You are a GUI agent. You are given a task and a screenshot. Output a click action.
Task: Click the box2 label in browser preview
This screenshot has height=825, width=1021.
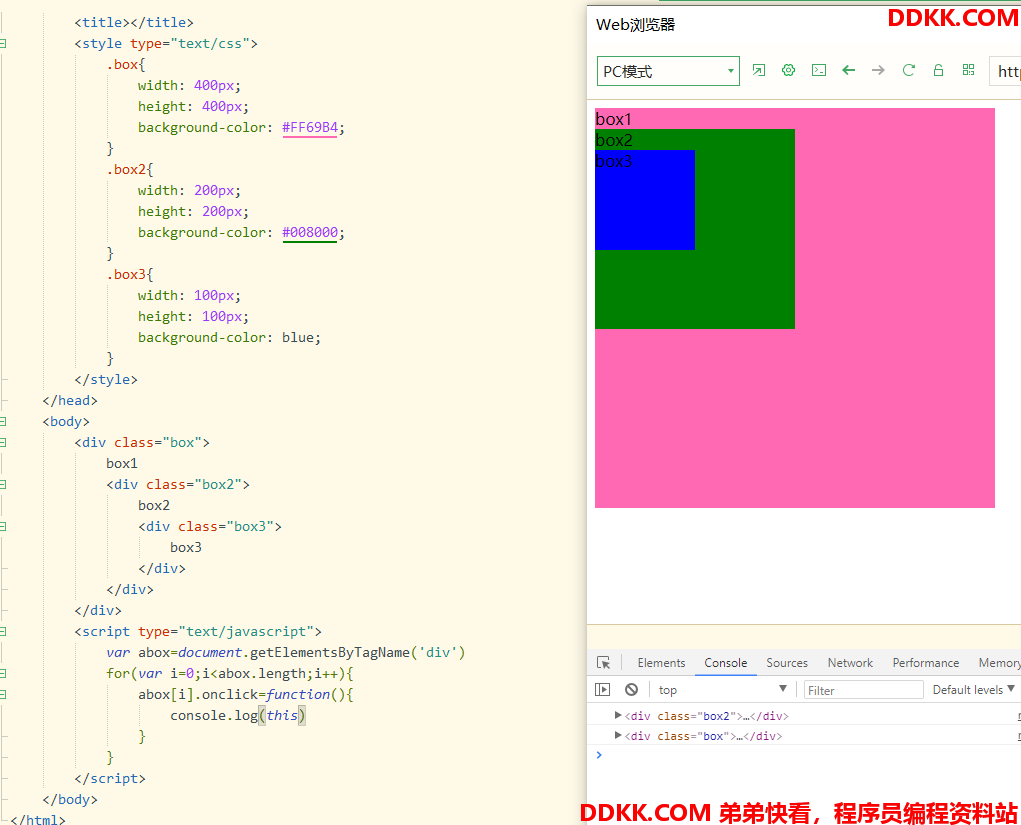614,140
